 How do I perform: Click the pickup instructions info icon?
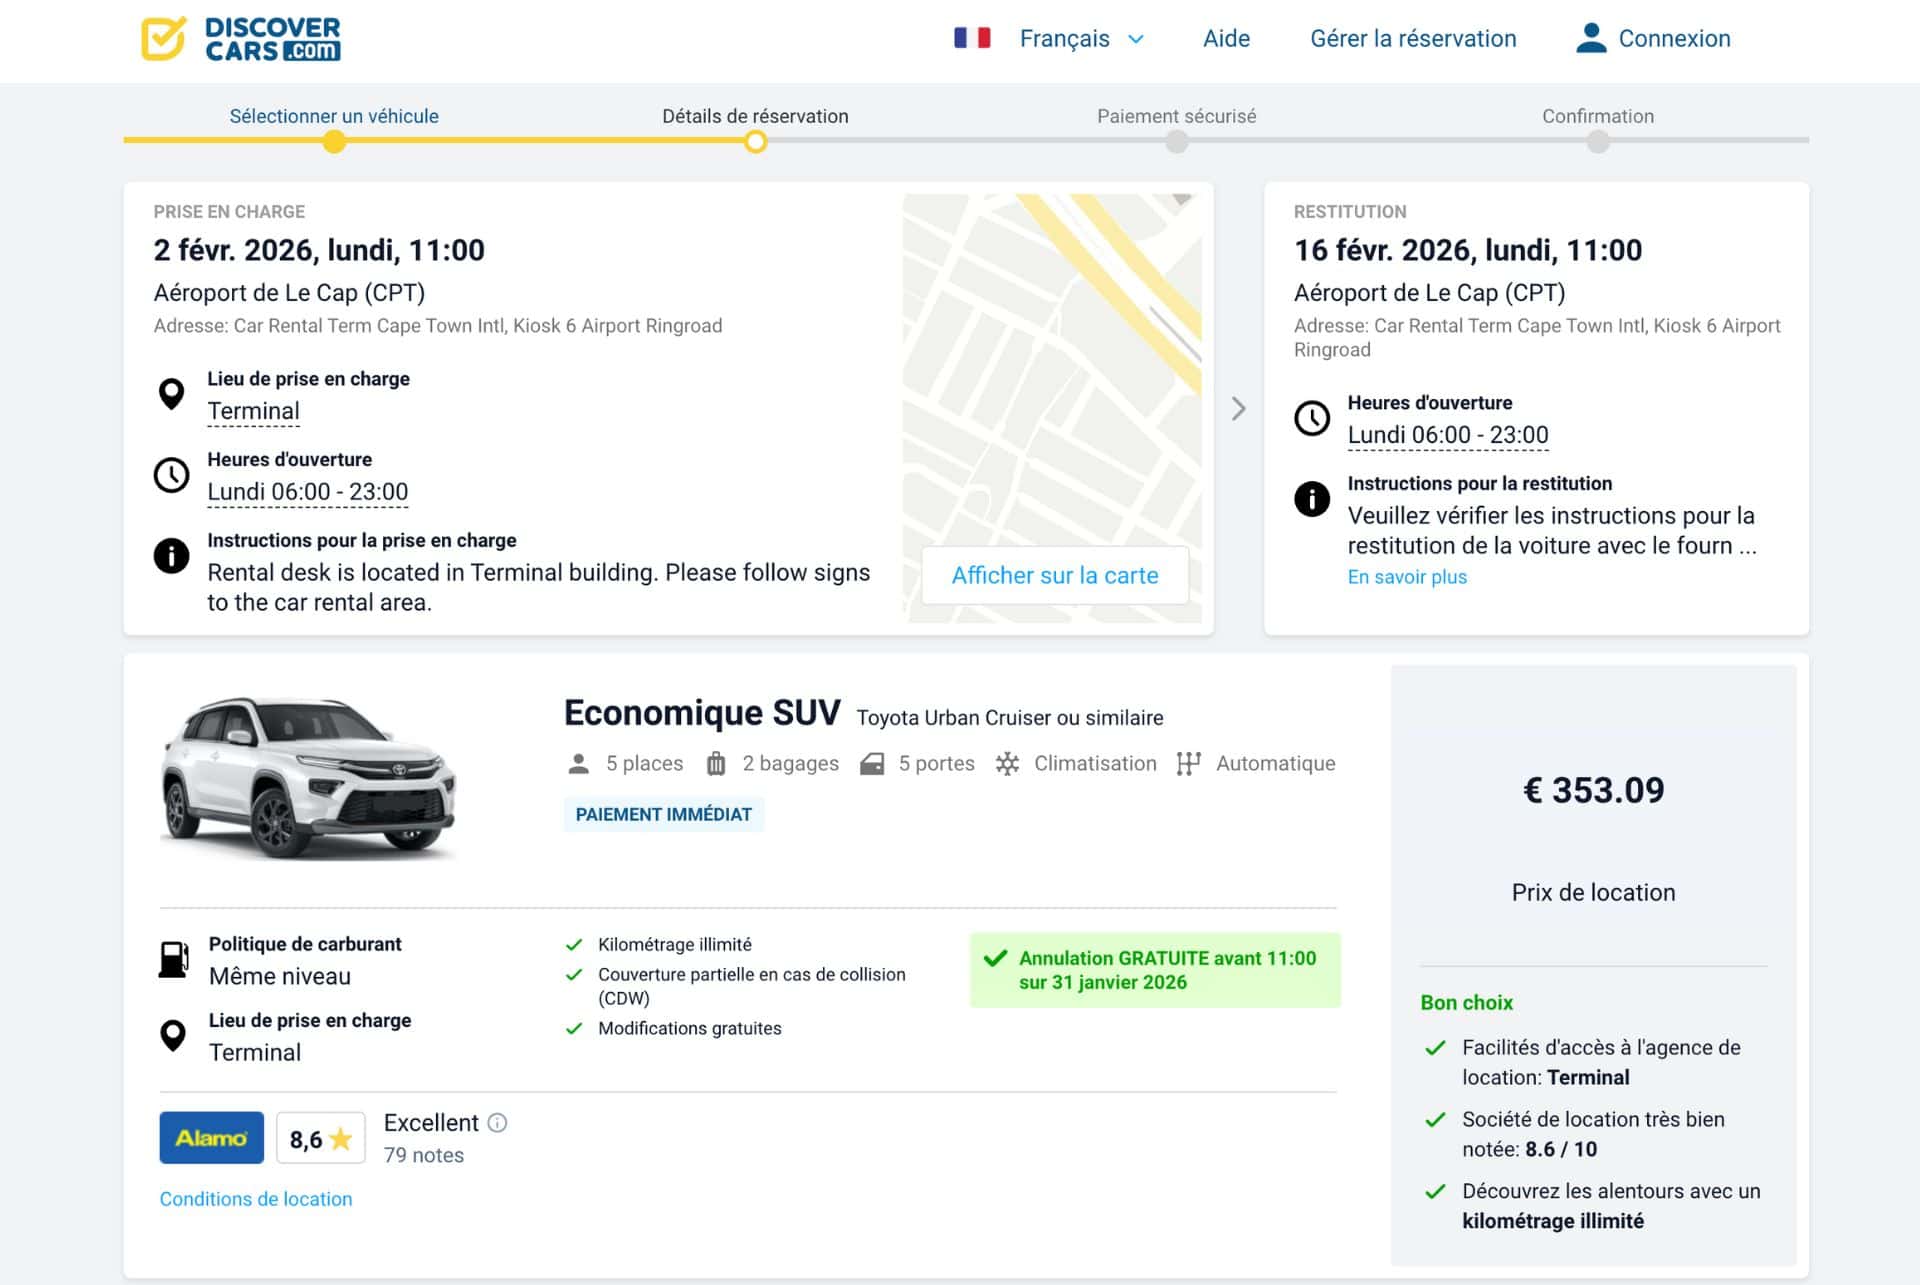[172, 556]
